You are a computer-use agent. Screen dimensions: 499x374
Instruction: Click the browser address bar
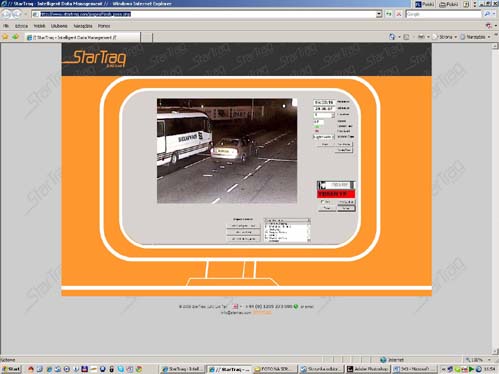(205, 14)
